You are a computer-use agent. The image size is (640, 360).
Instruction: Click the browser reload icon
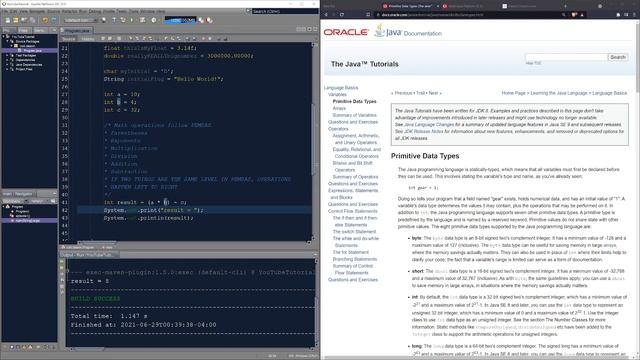342,15
